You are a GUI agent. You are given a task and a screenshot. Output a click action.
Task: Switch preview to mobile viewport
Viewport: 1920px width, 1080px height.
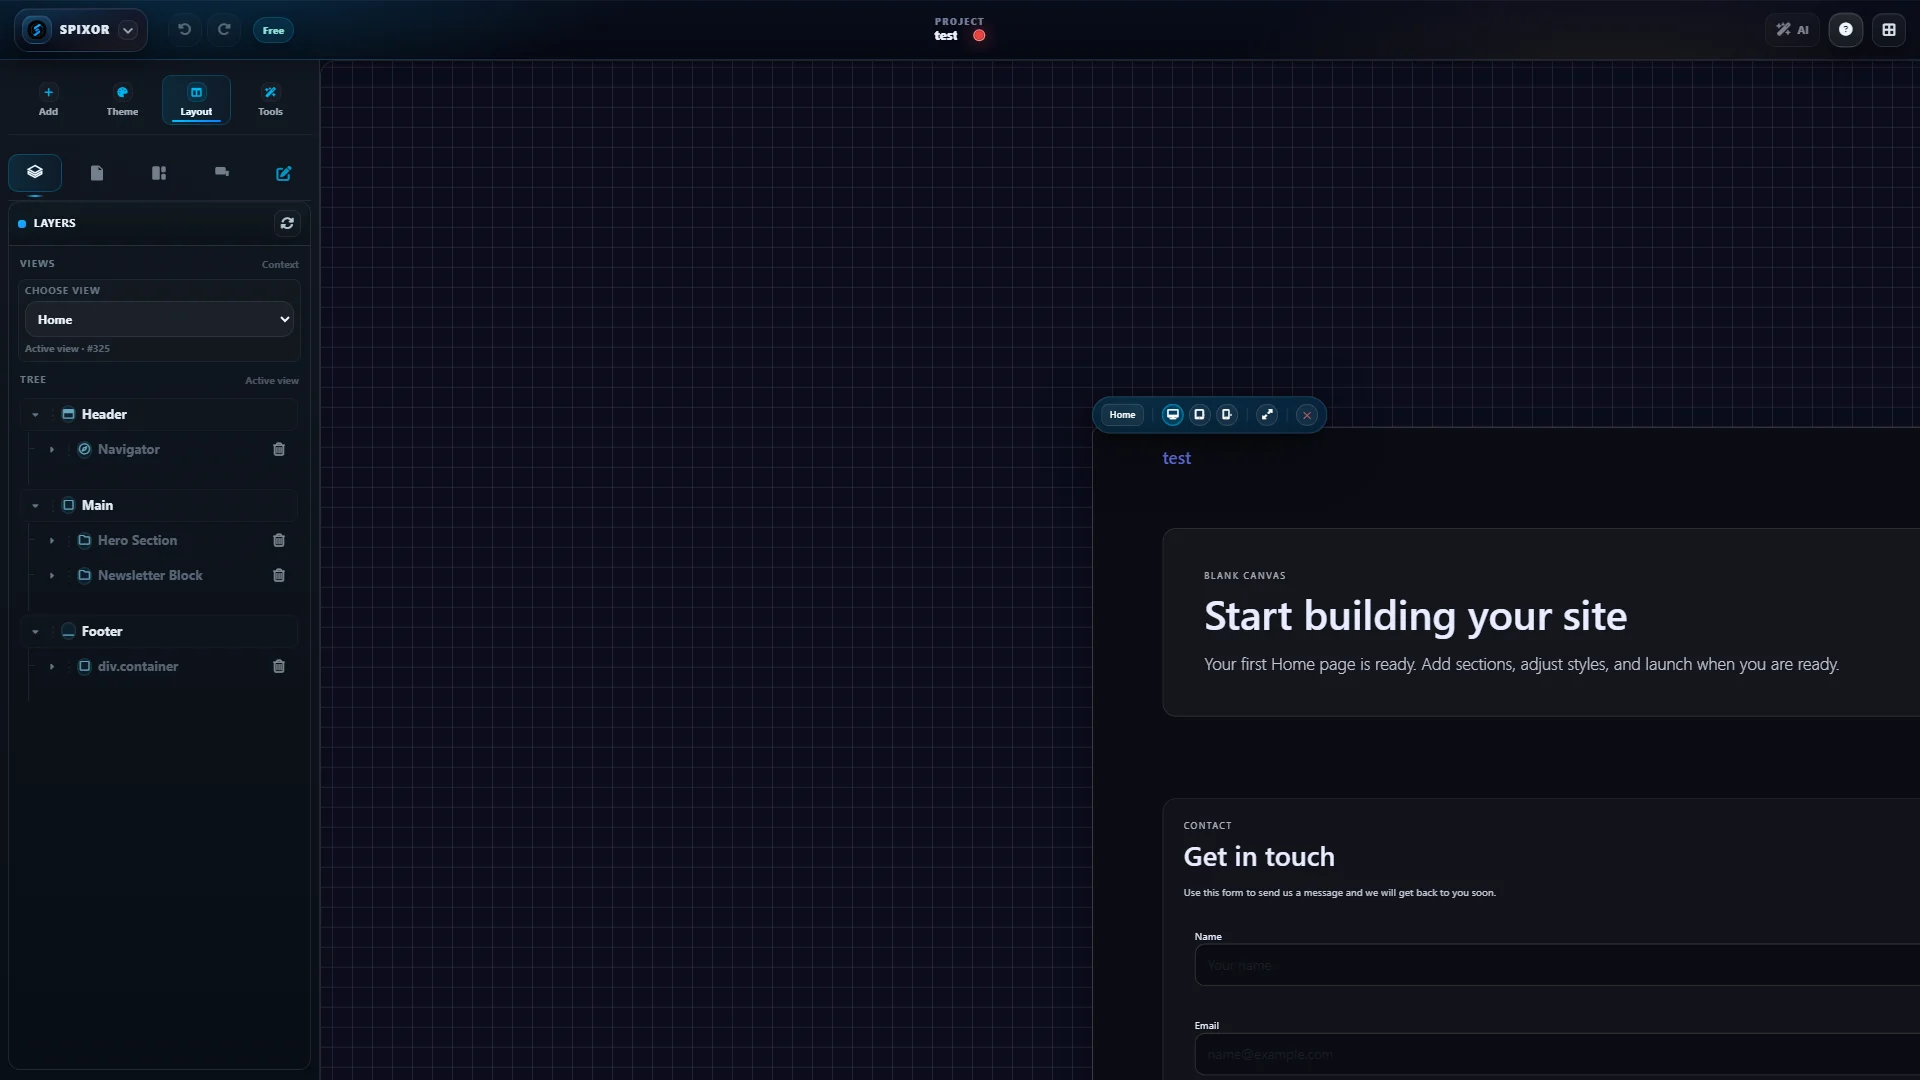point(1226,415)
